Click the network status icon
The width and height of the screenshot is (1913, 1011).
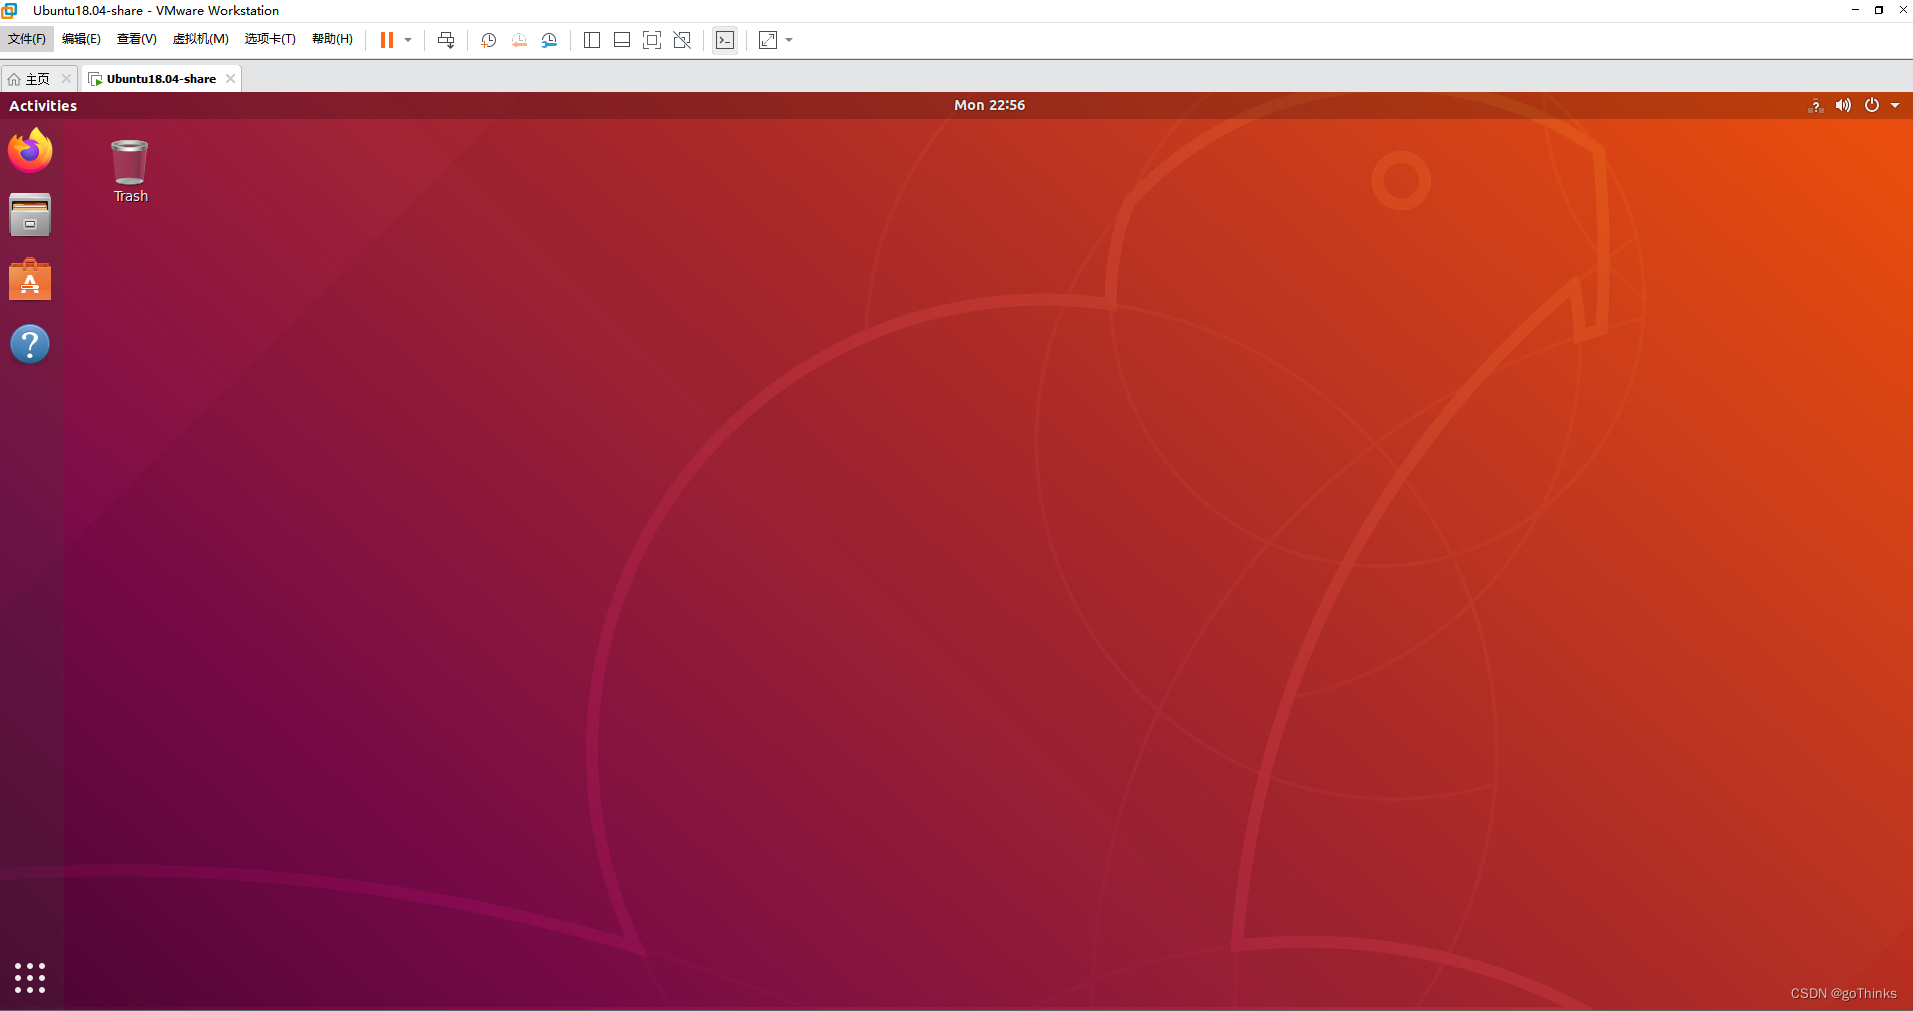point(1815,105)
